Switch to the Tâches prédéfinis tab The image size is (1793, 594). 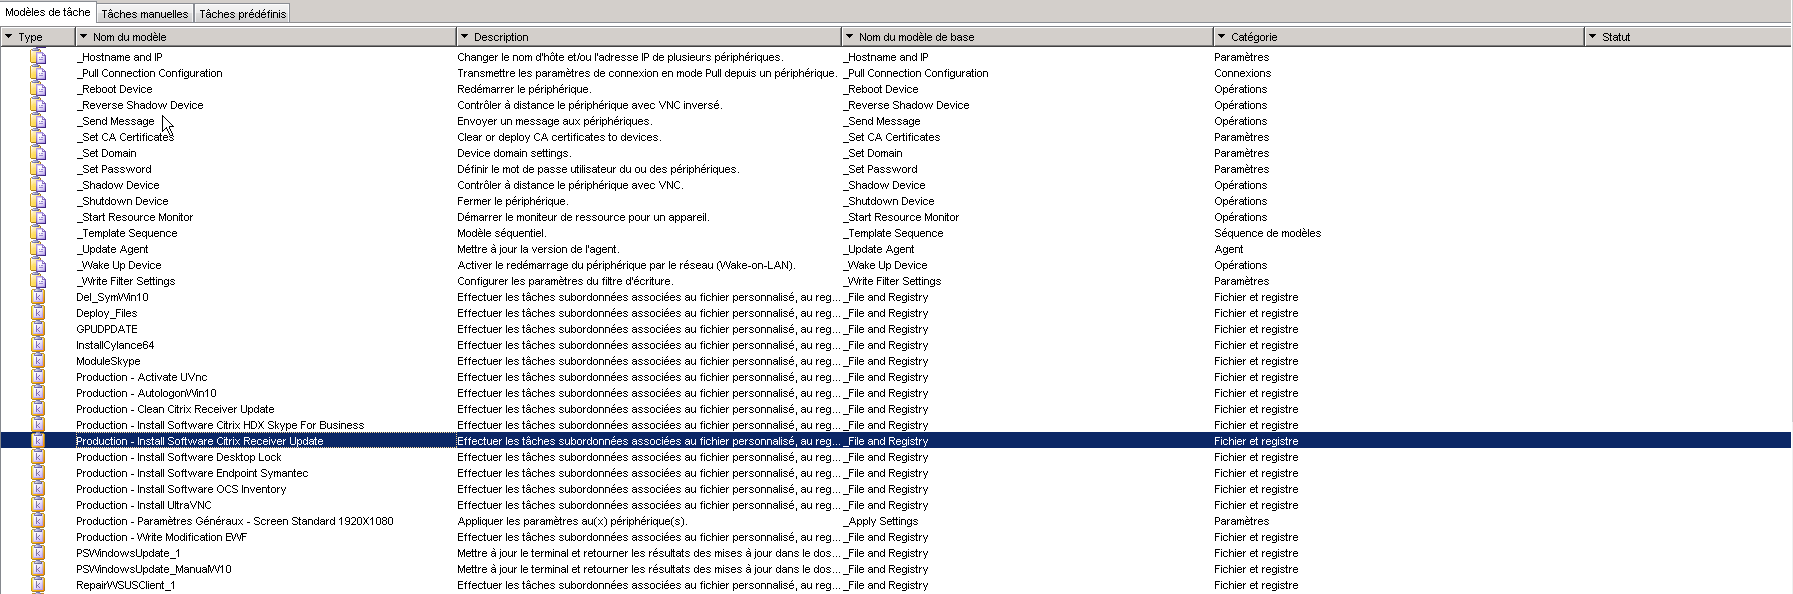tap(242, 14)
